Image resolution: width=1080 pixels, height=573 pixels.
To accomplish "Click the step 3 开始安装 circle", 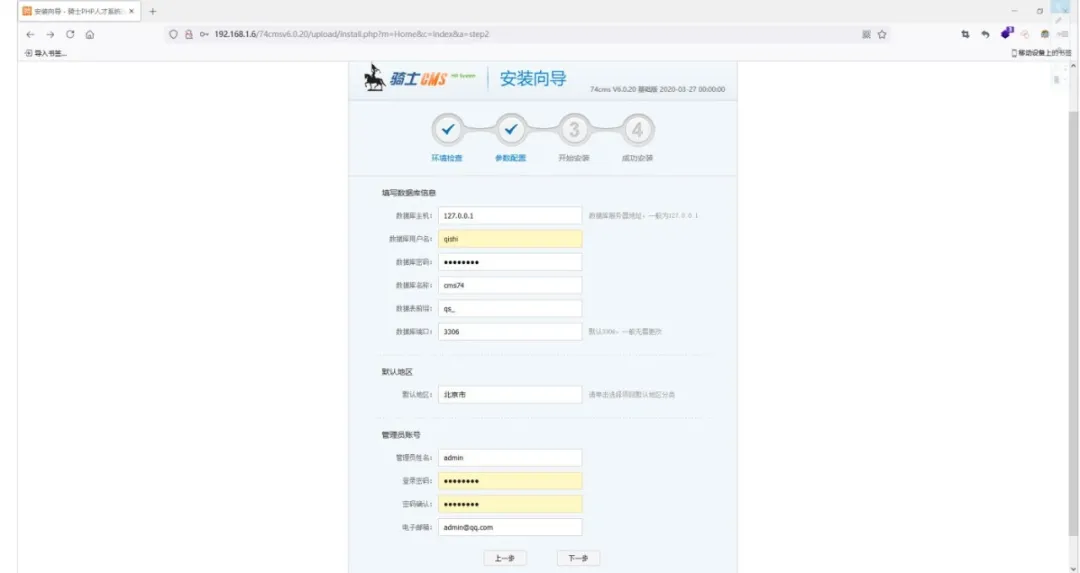I will 573,130.
